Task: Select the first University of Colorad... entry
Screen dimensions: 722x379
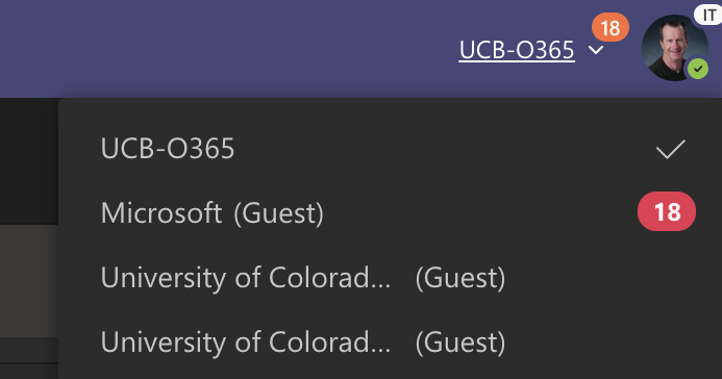Action: [x=390, y=277]
